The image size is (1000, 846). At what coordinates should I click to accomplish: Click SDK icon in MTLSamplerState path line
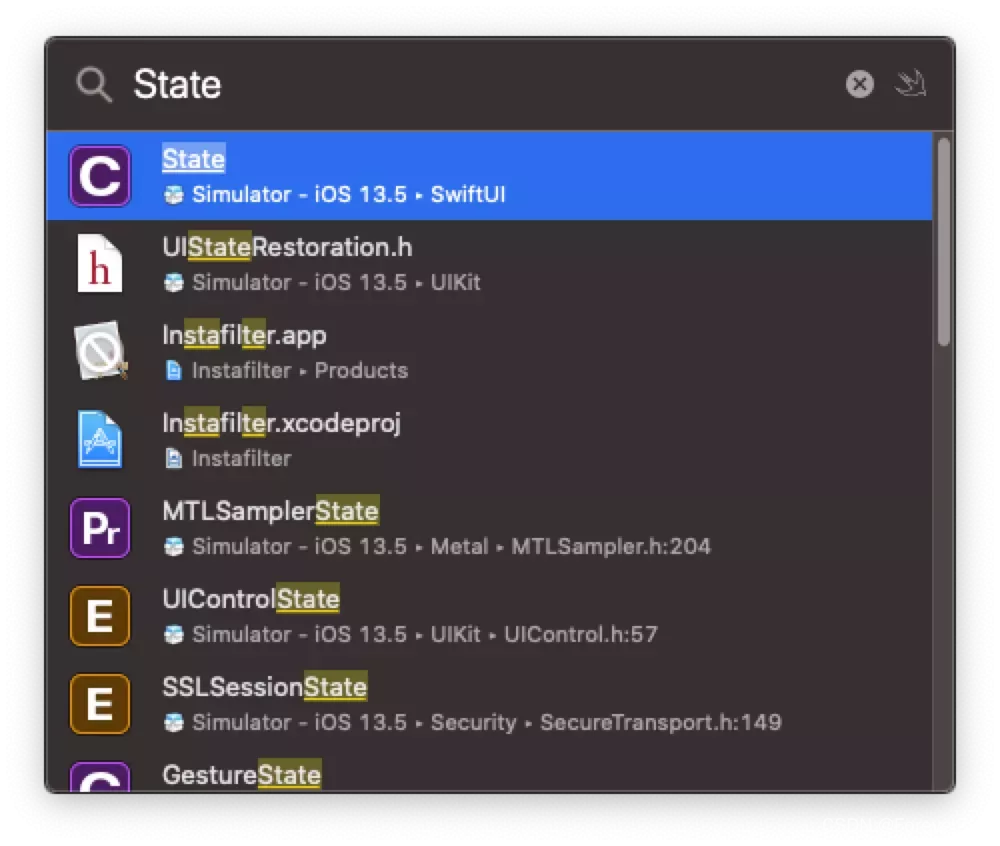tap(173, 546)
